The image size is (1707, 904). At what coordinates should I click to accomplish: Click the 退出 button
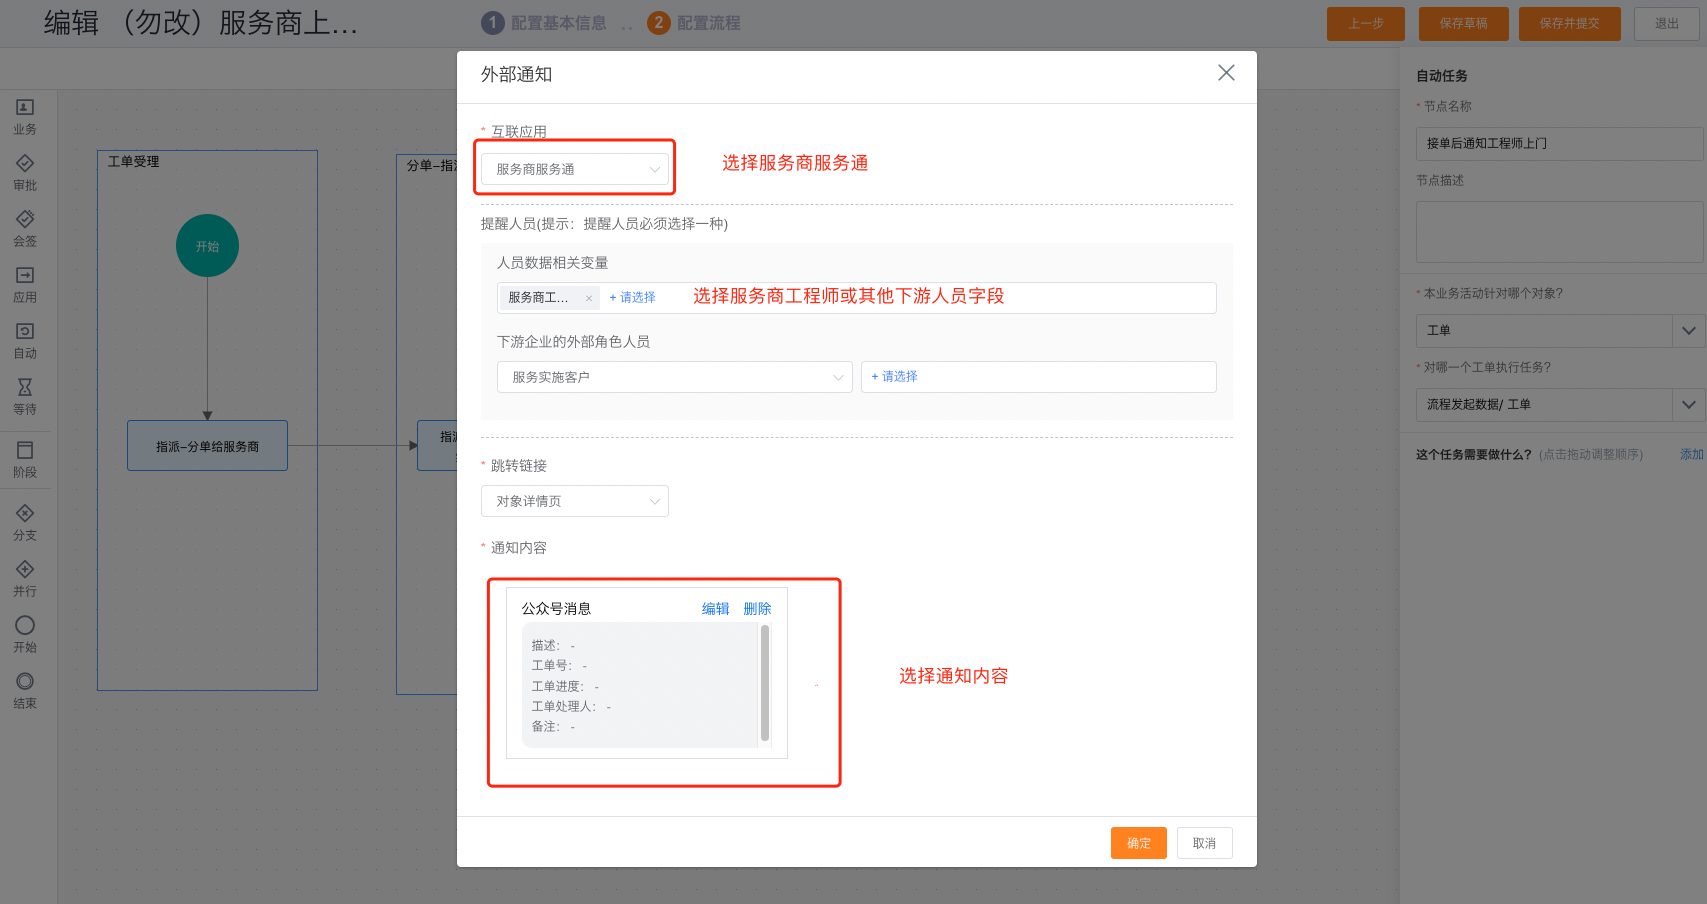point(1667,24)
